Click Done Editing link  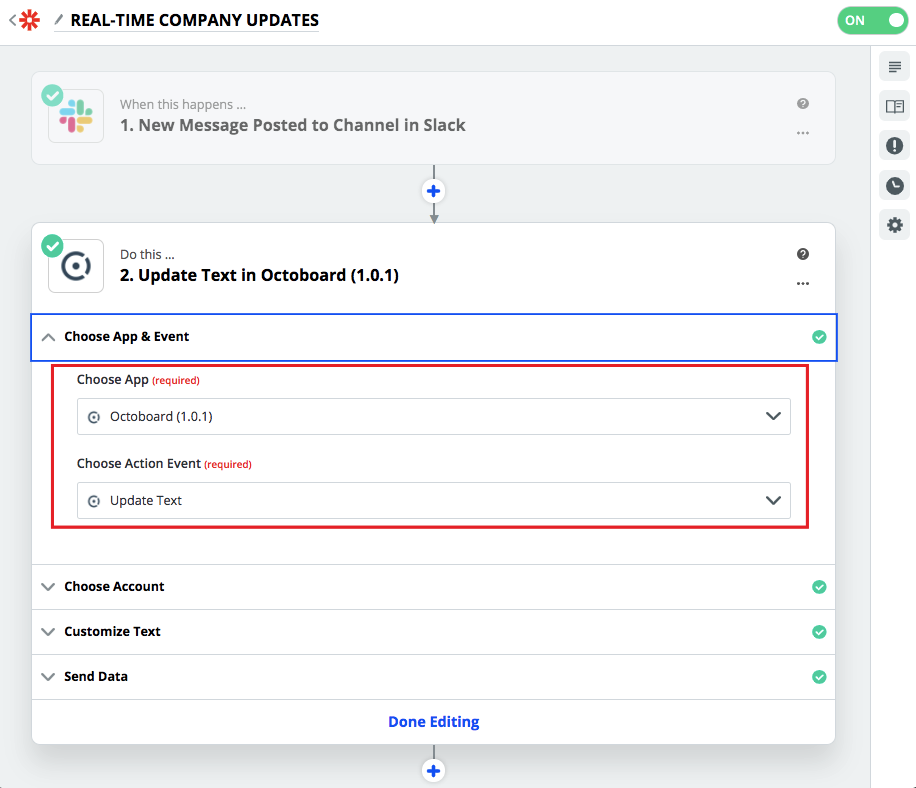pos(433,722)
